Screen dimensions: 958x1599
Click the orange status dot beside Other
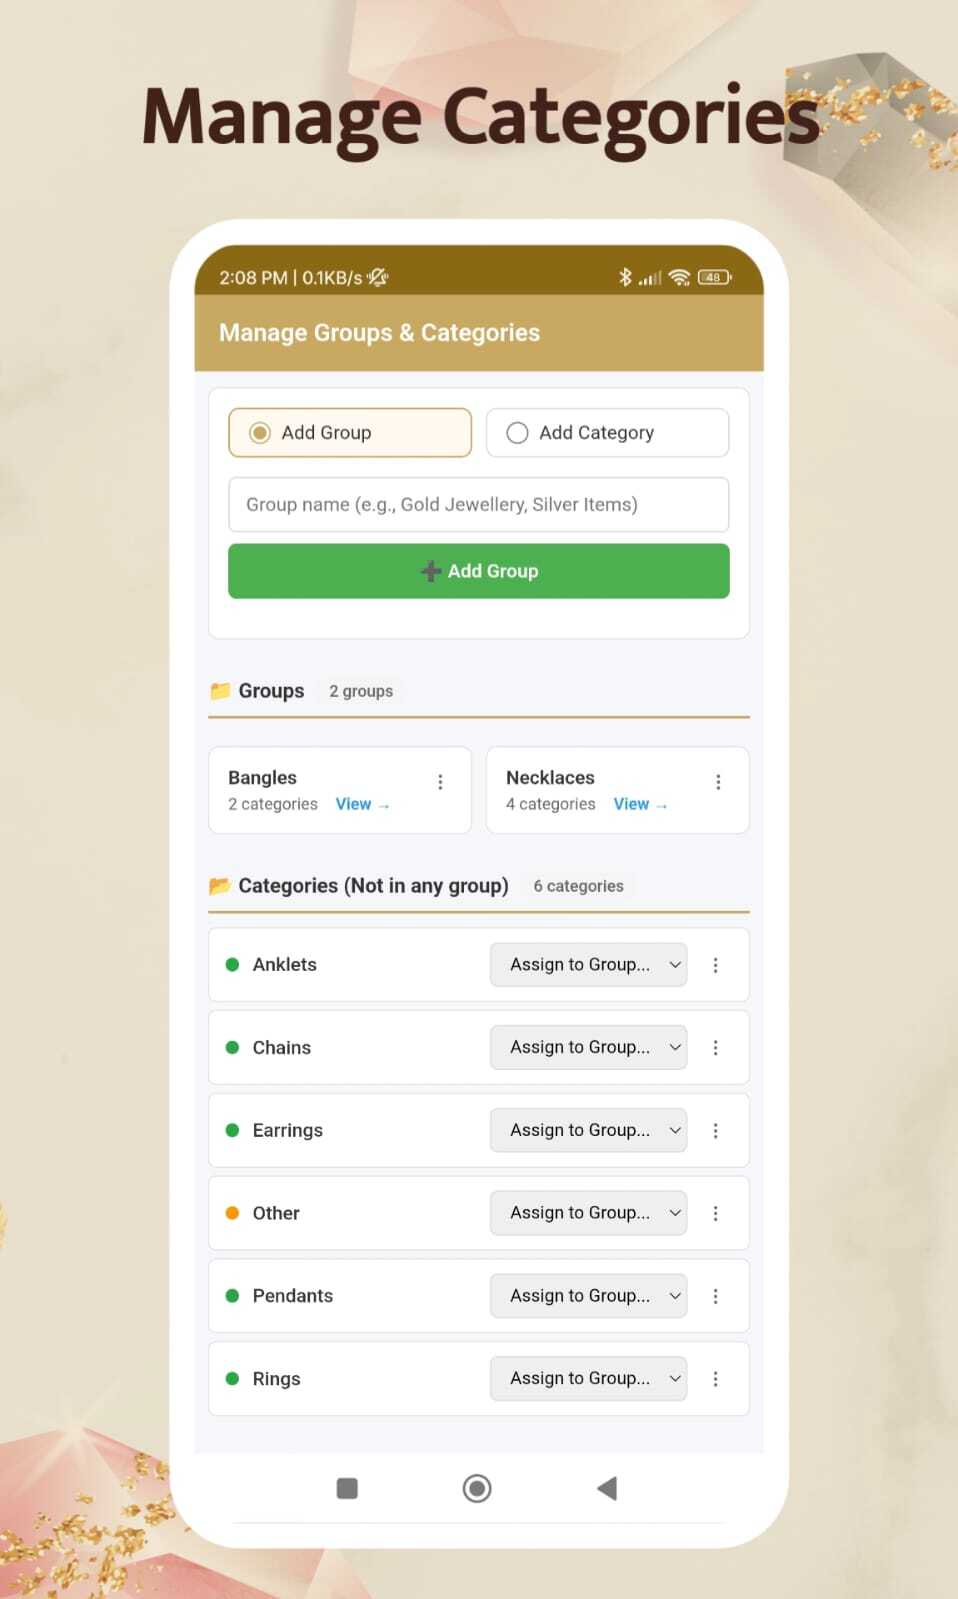[231, 1213]
